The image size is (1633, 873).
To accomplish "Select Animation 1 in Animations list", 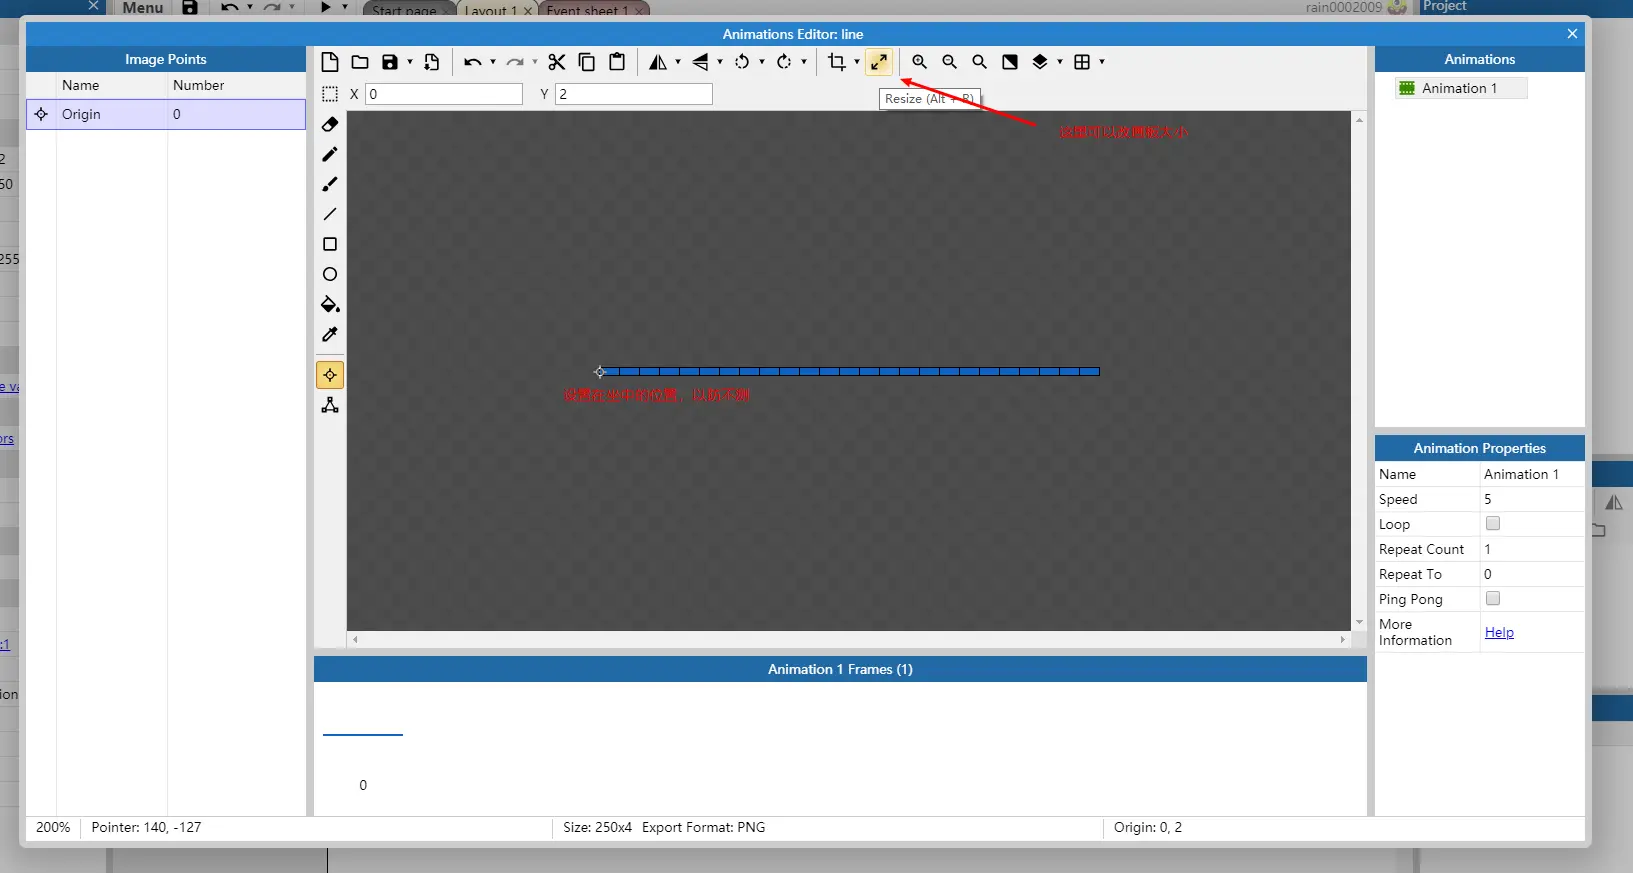I will (1459, 88).
